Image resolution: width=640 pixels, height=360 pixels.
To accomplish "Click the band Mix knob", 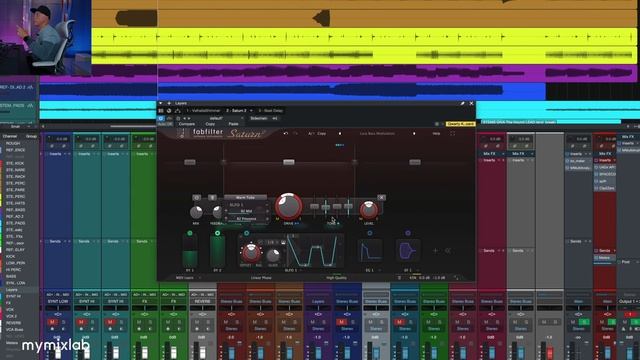I will point(196,212).
